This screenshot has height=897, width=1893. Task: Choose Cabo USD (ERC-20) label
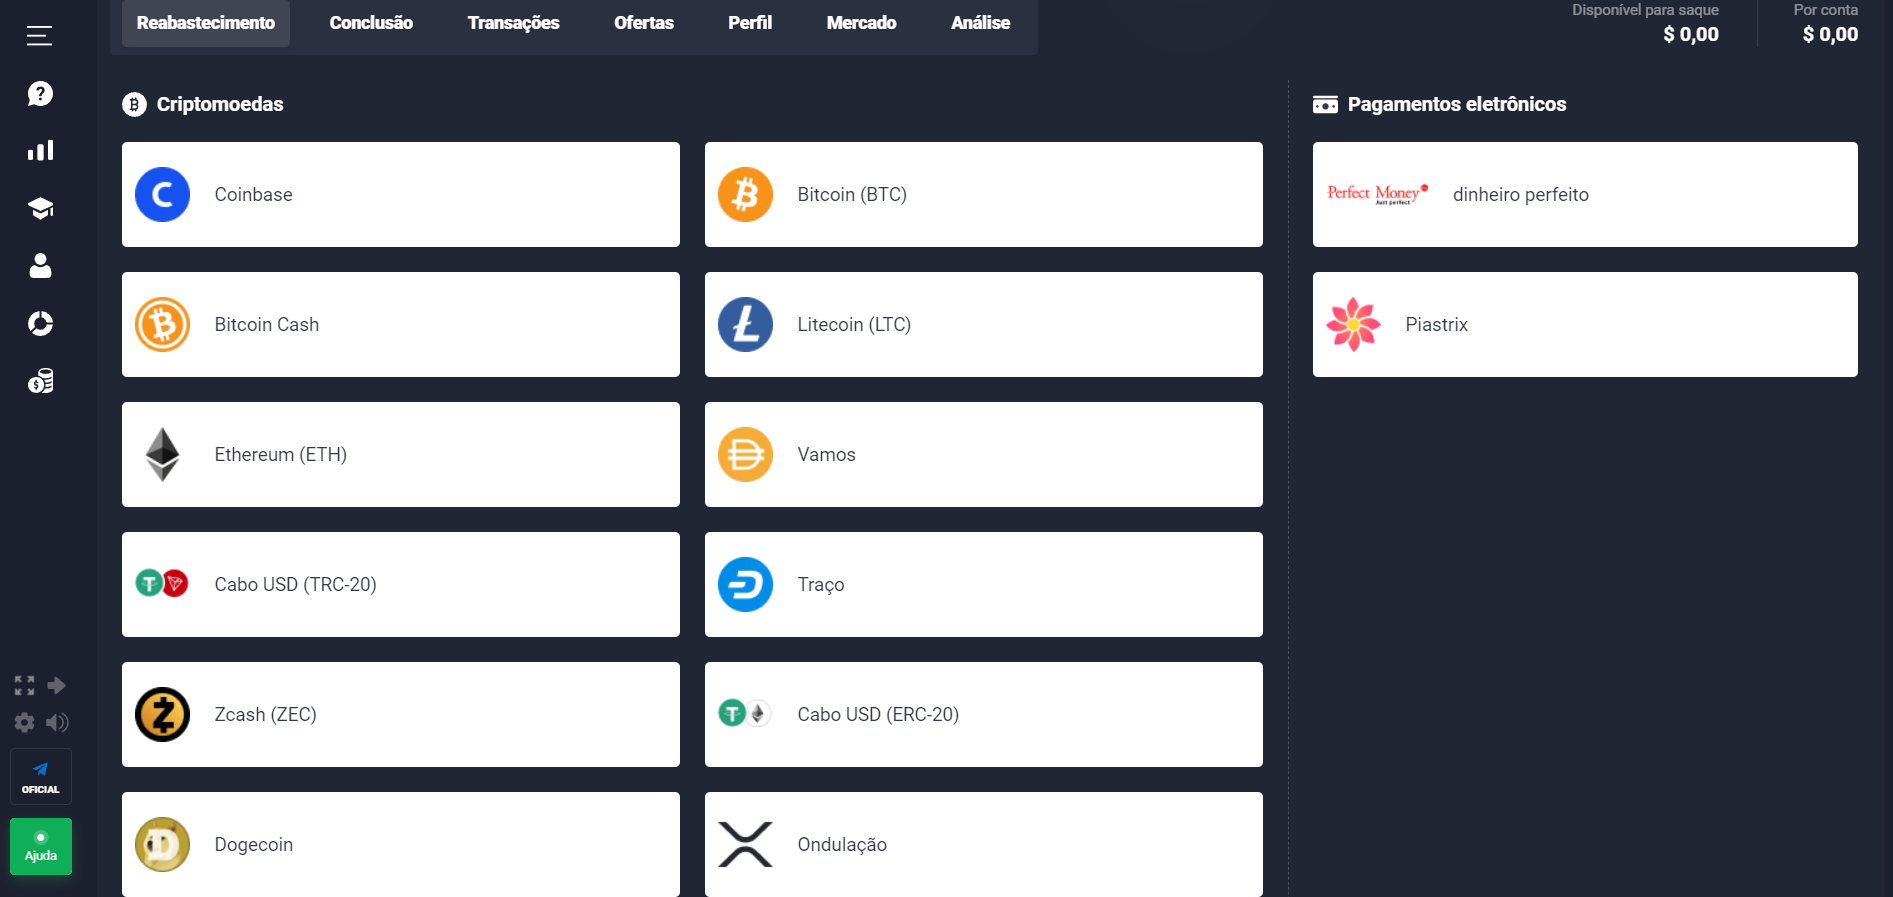coord(878,715)
